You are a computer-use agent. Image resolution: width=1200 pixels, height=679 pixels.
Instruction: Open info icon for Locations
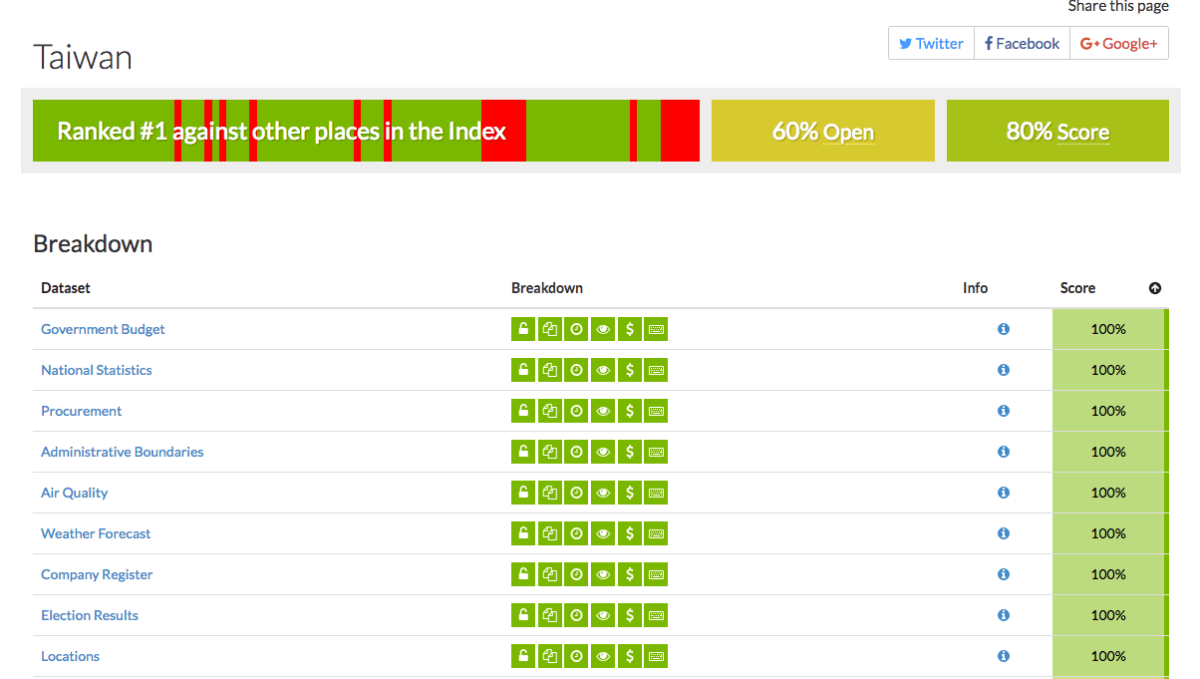[x=1003, y=657]
